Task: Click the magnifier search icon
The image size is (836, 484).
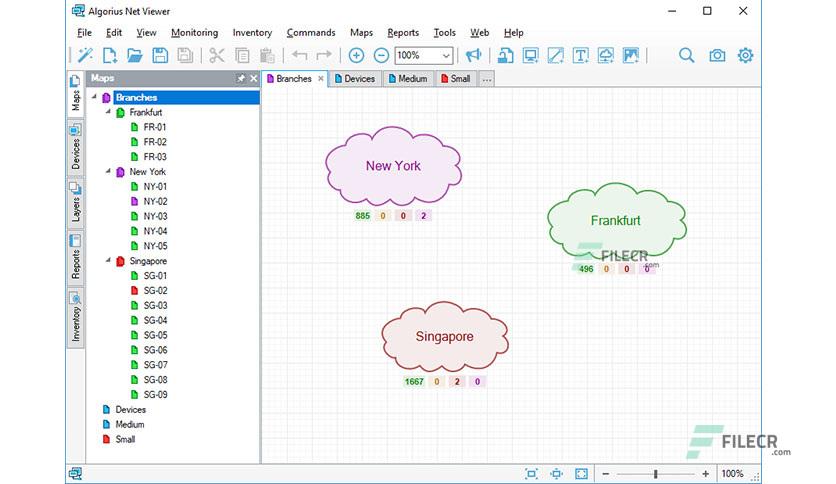Action: tap(687, 55)
